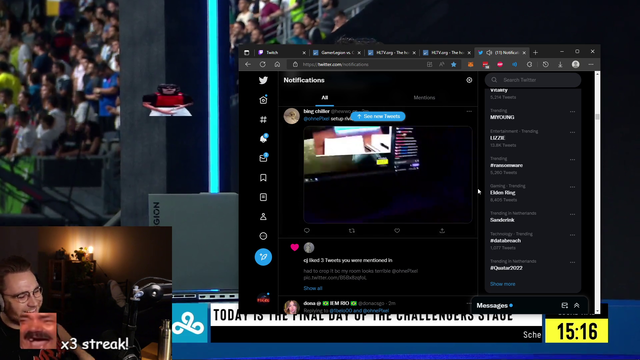The height and width of the screenshot is (360, 640).
Task: Switch to the All notifications tab
Action: click(324, 98)
